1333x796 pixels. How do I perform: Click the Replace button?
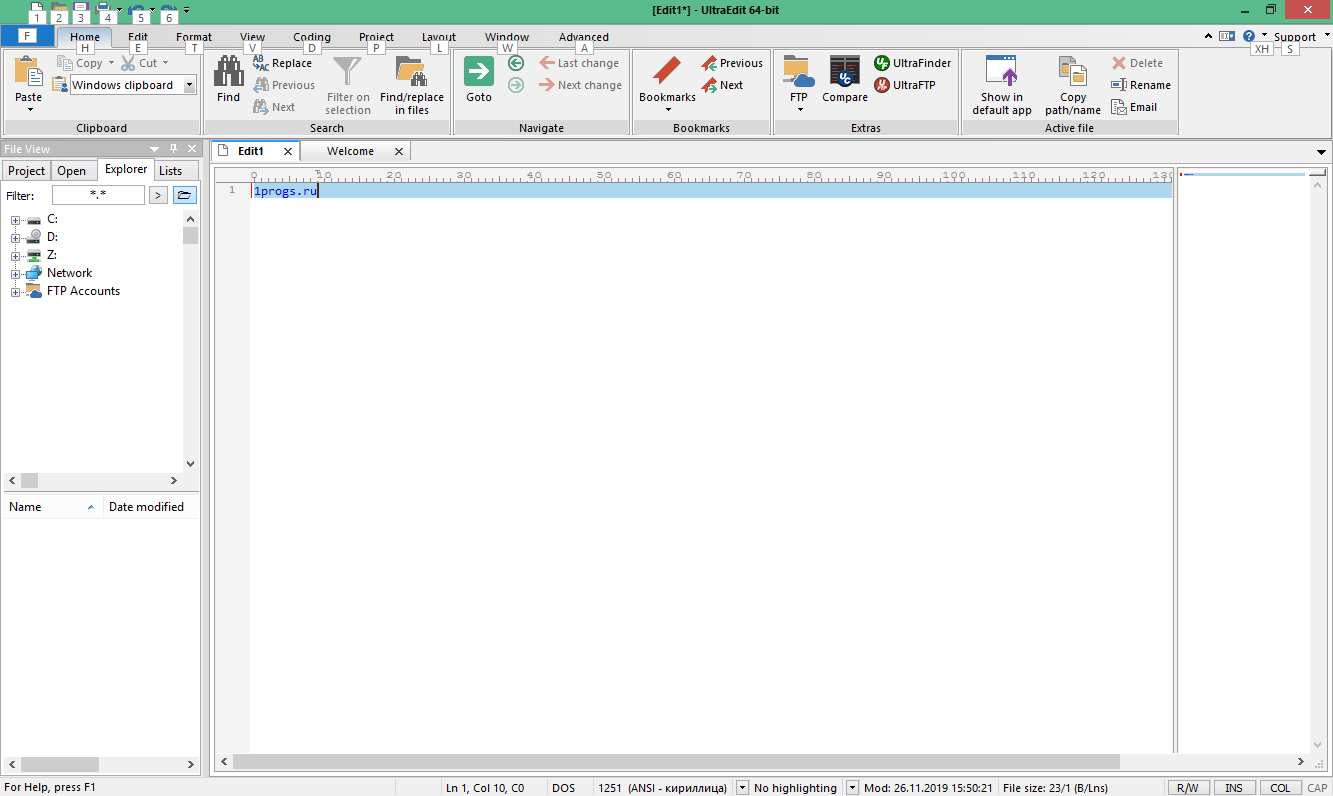[x=282, y=63]
